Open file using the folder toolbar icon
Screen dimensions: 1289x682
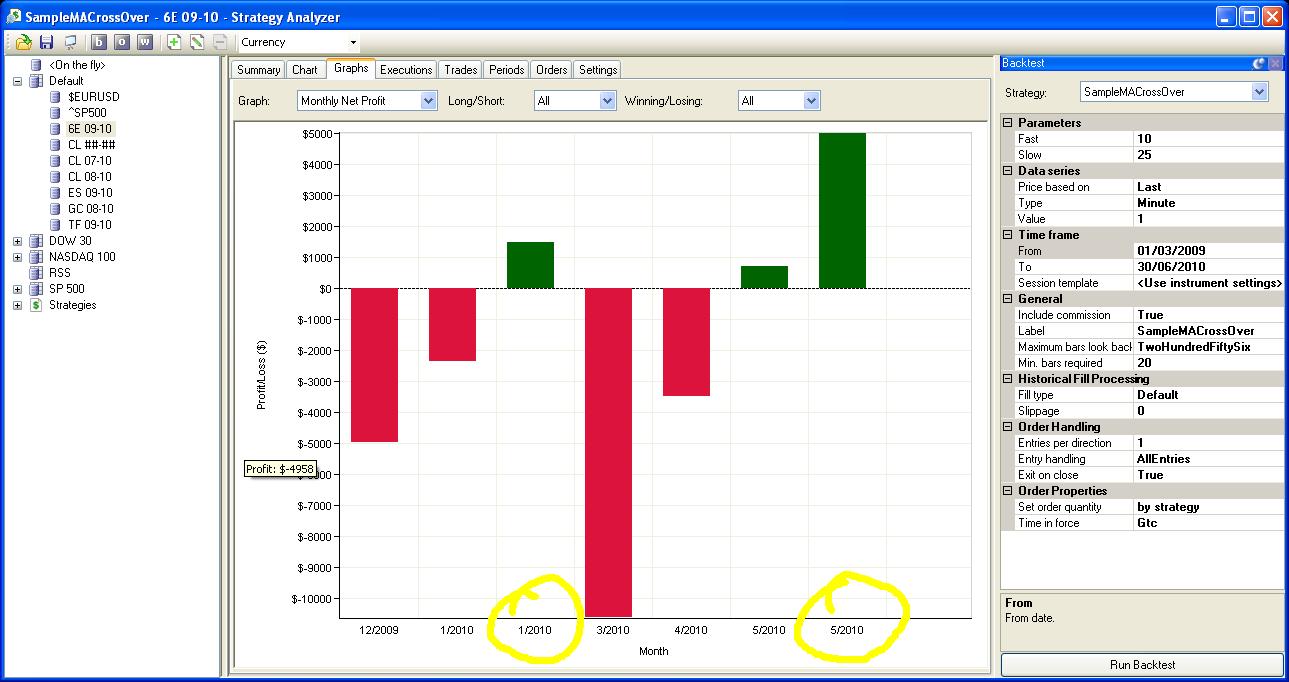click(x=23, y=42)
